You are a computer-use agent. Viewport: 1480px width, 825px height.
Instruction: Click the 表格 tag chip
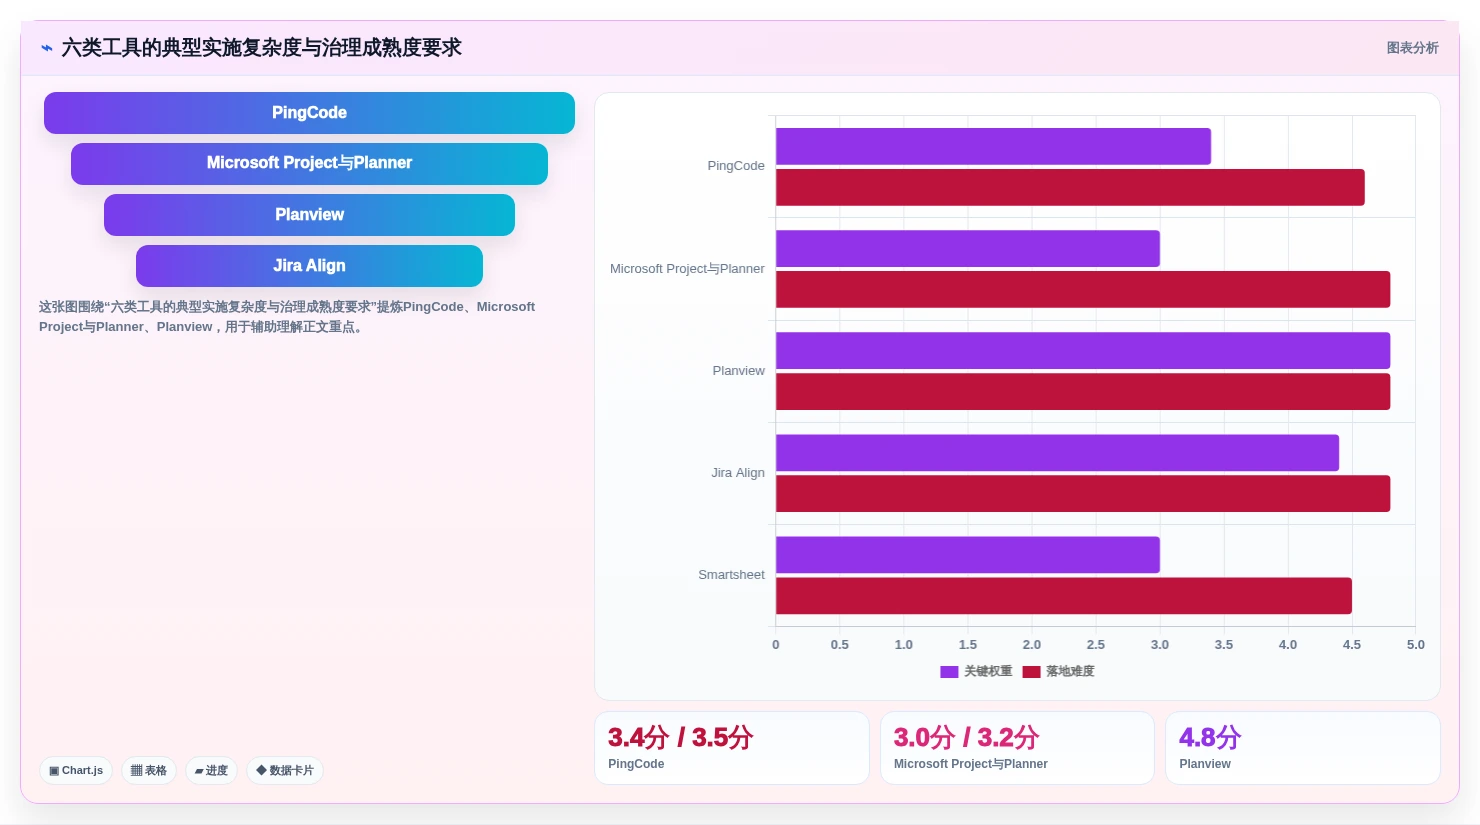tap(149, 770)
